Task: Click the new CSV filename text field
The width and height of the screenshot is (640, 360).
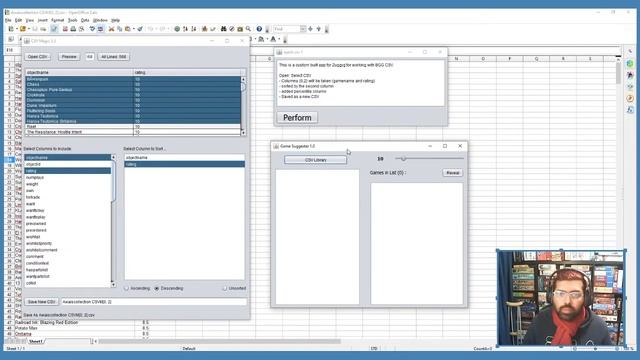Action: tap(154, 302)
